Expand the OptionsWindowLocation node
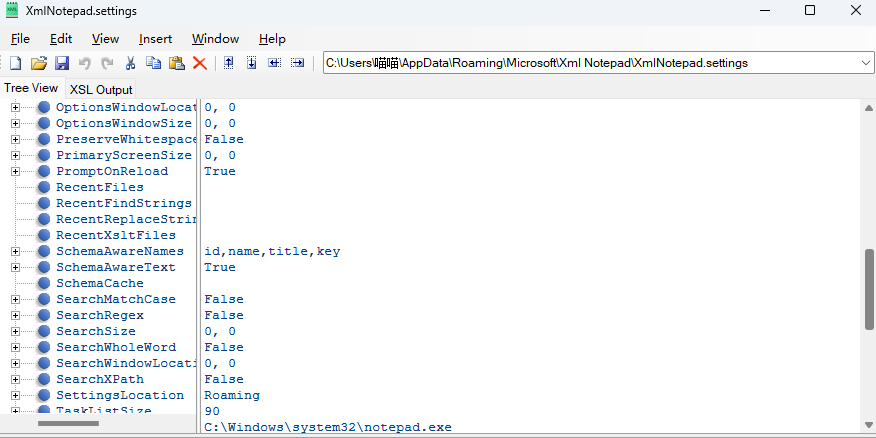876x438 pixels. [x=15, y=107]
